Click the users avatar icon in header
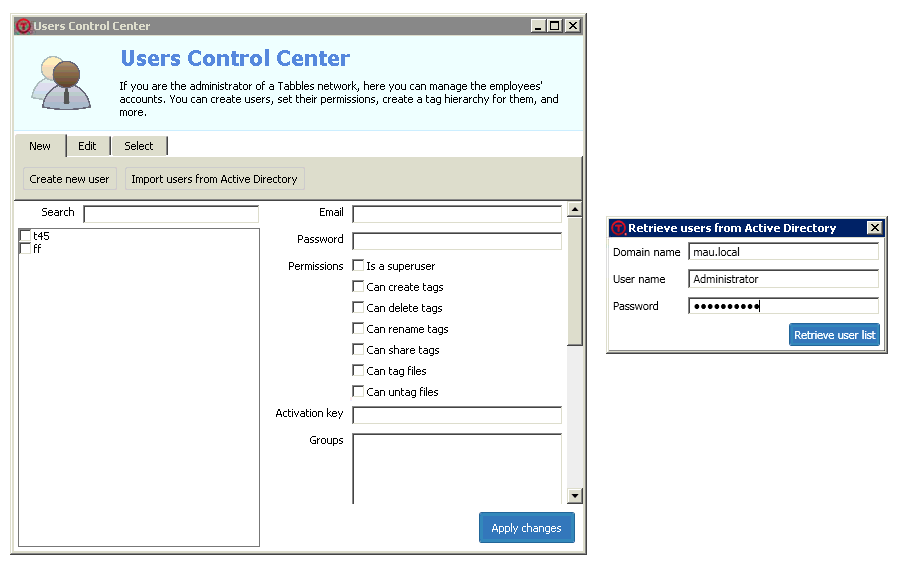The height and width of the screenshot is (572, 903). point(61,83)
